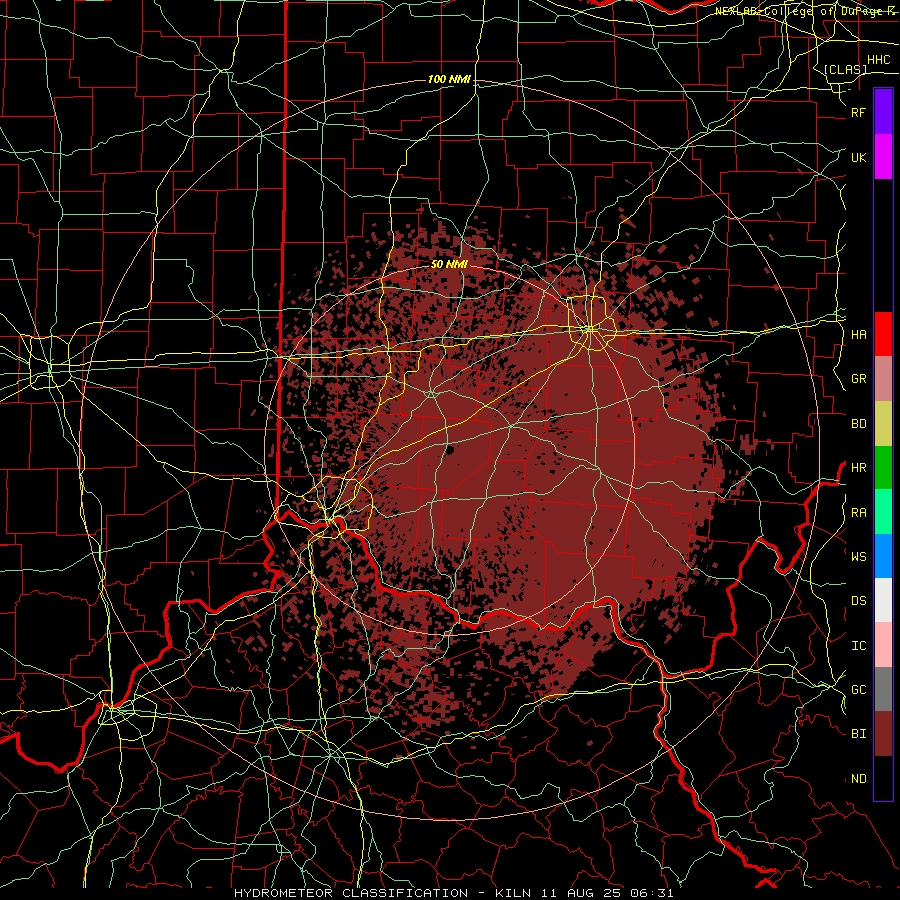This screenshot has height=900, width=900.
Task: Pick the mint green RA legend swatch
Action: pos(883,512)
